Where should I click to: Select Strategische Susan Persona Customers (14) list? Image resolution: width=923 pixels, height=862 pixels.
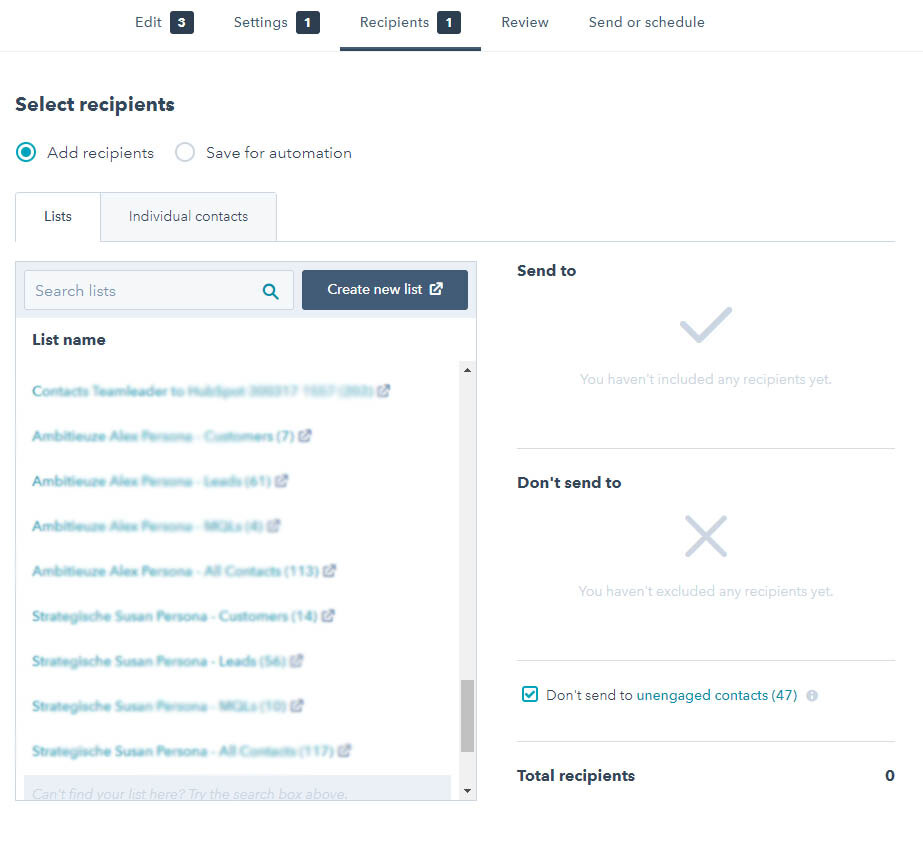tap(175, 616)
